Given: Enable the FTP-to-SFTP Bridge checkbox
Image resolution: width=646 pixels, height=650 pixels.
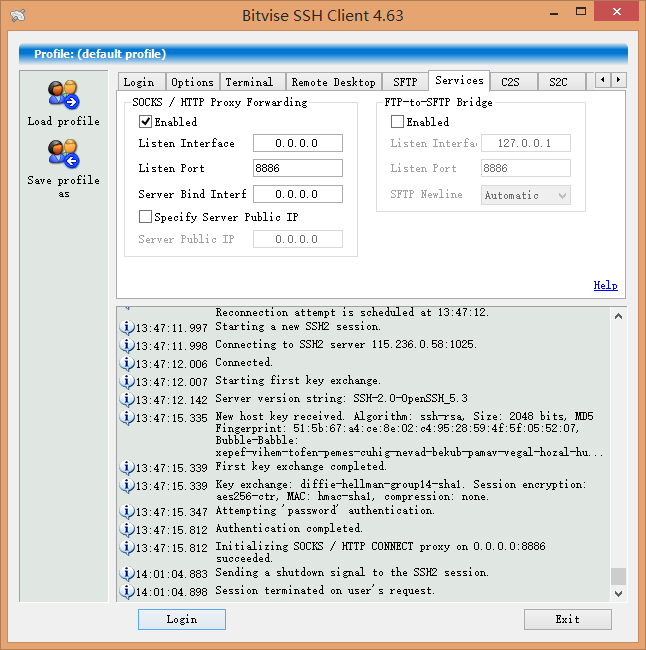Looking at the screenshot, I should [x=397, y=122].
